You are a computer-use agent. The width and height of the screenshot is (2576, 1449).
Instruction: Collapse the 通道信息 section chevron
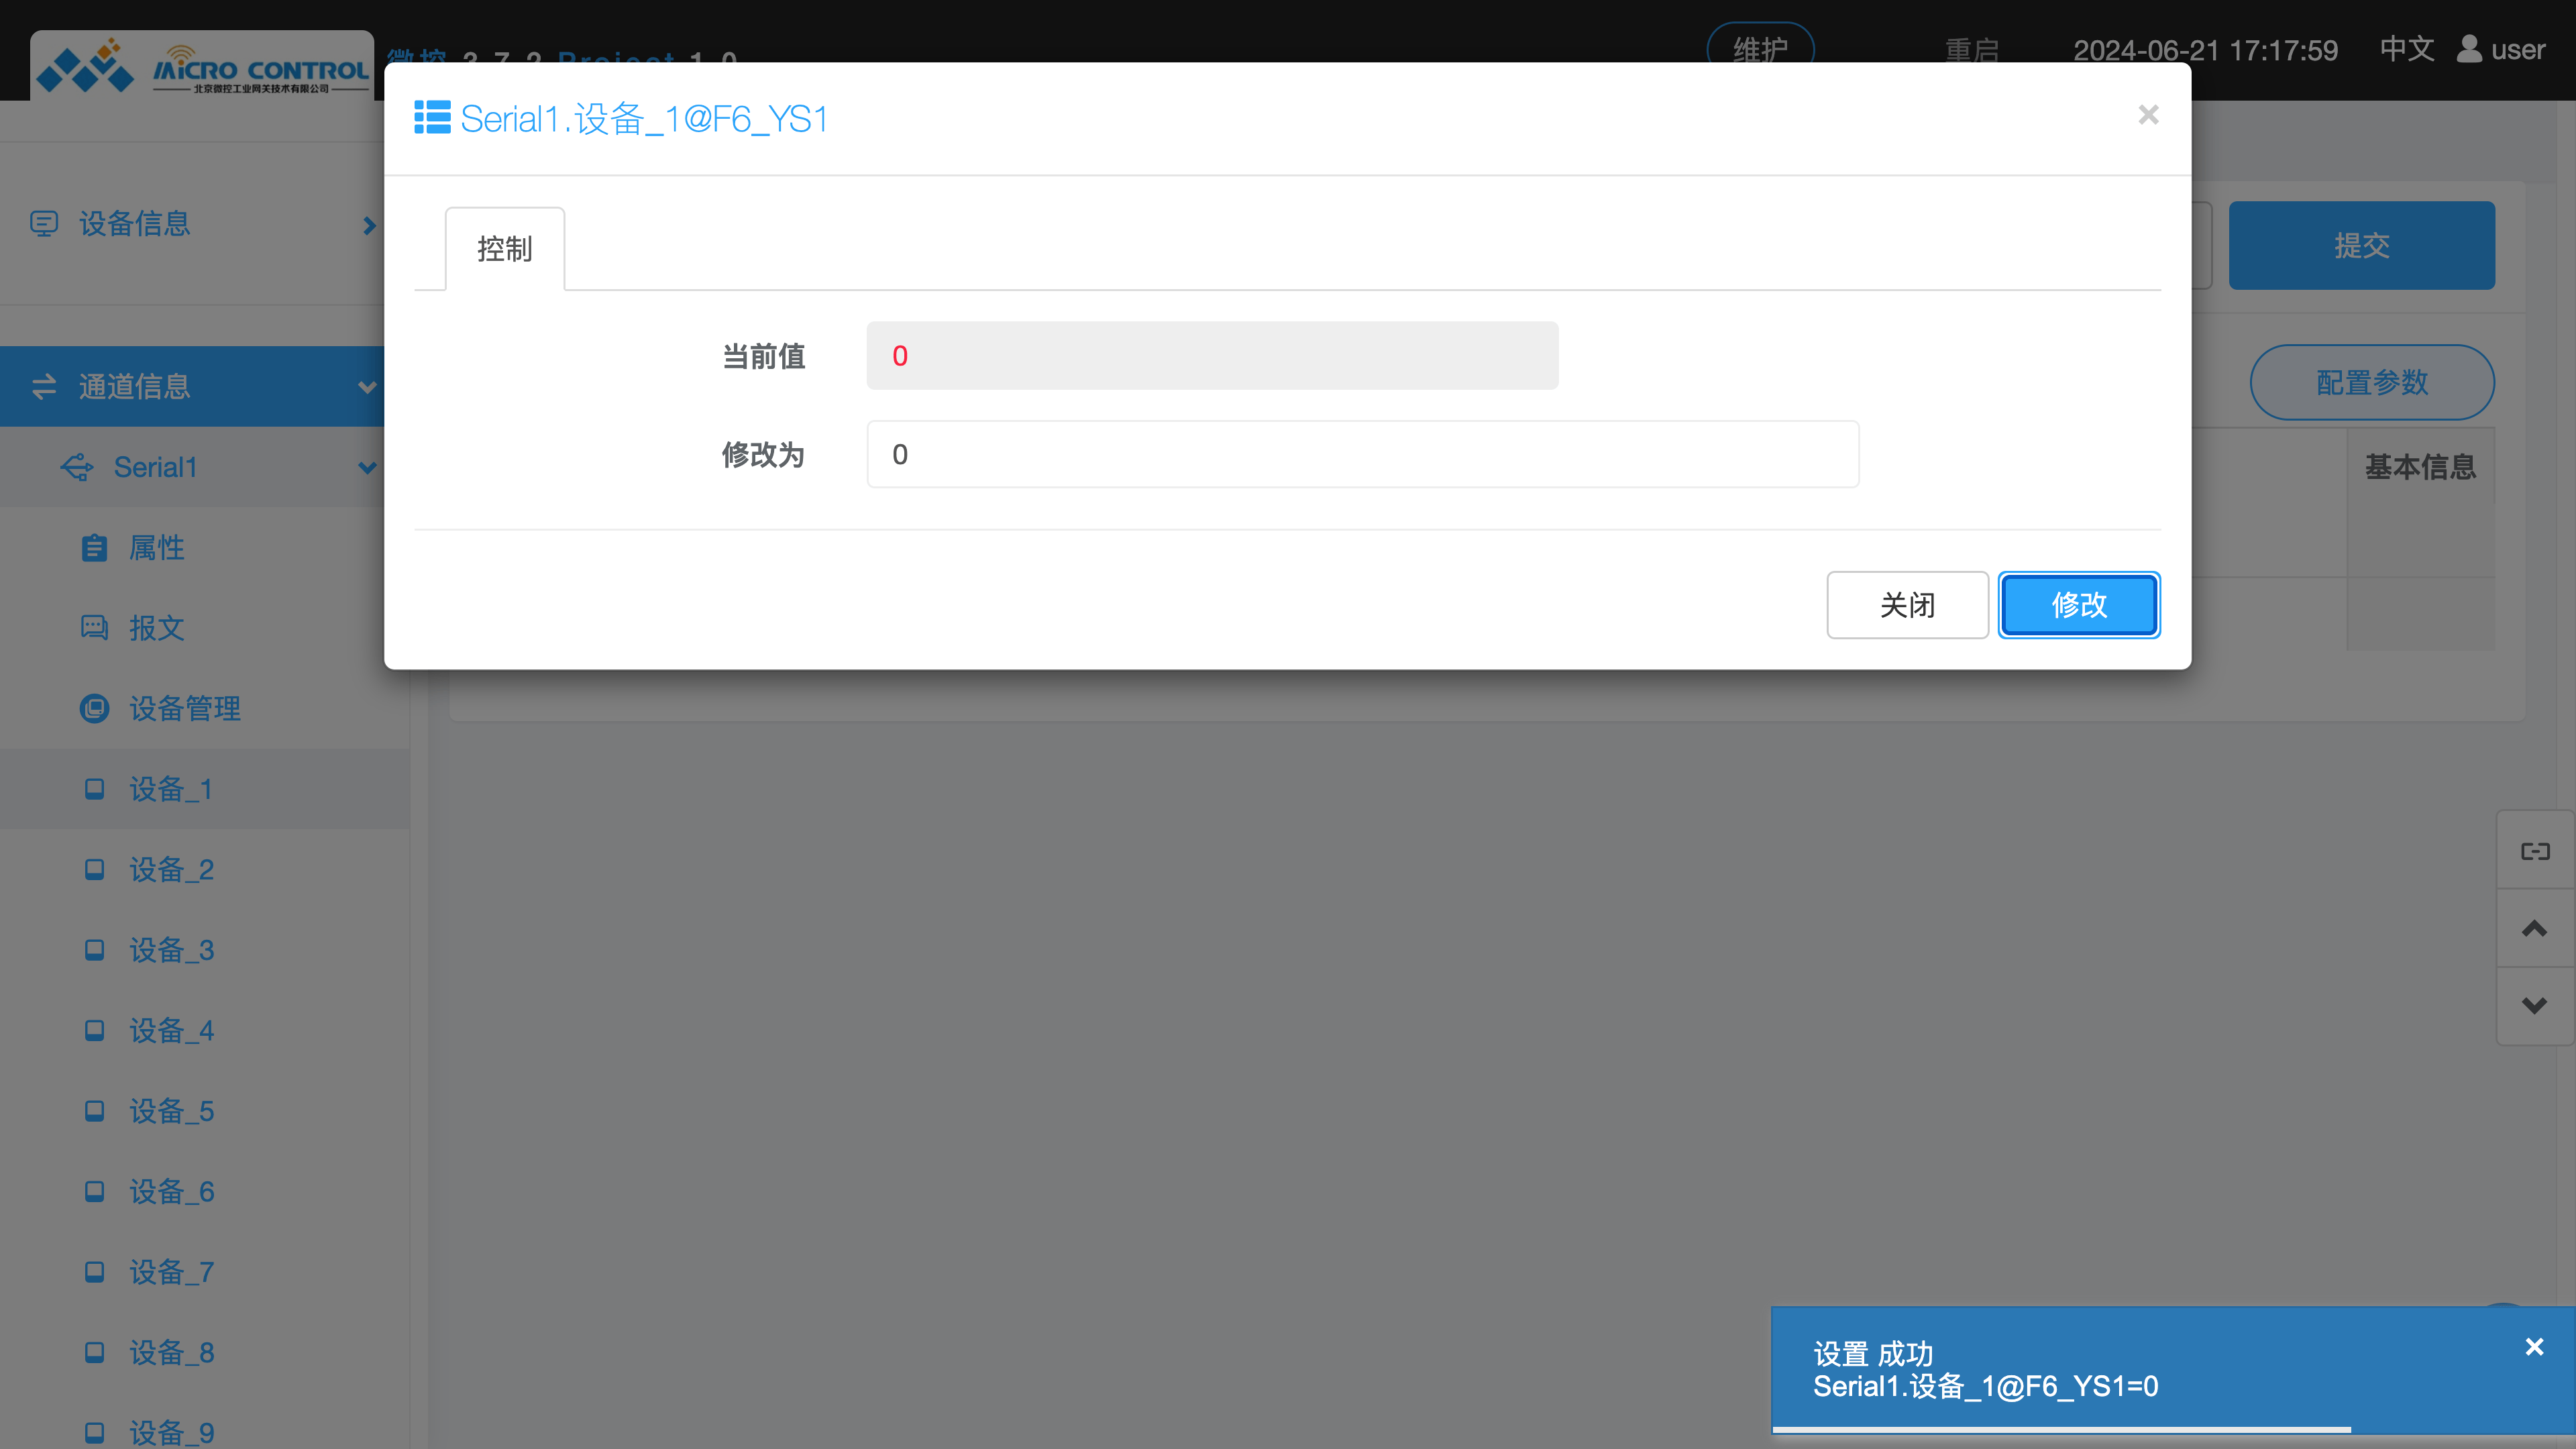367,387
